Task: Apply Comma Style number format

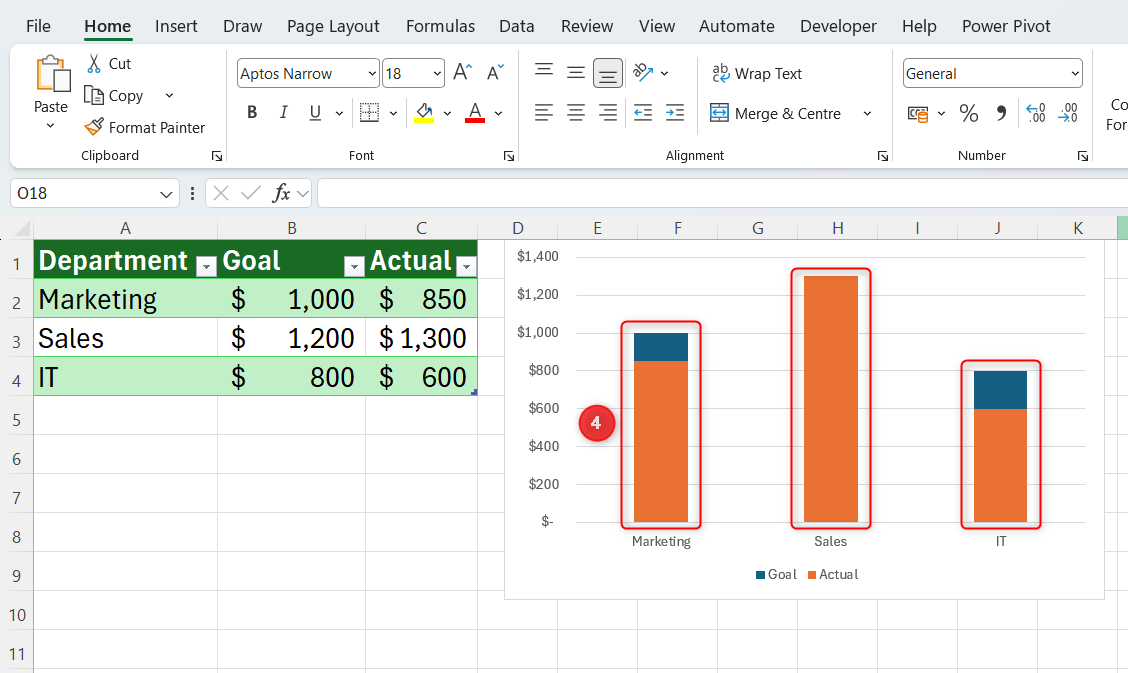Action: (1001, 114)
